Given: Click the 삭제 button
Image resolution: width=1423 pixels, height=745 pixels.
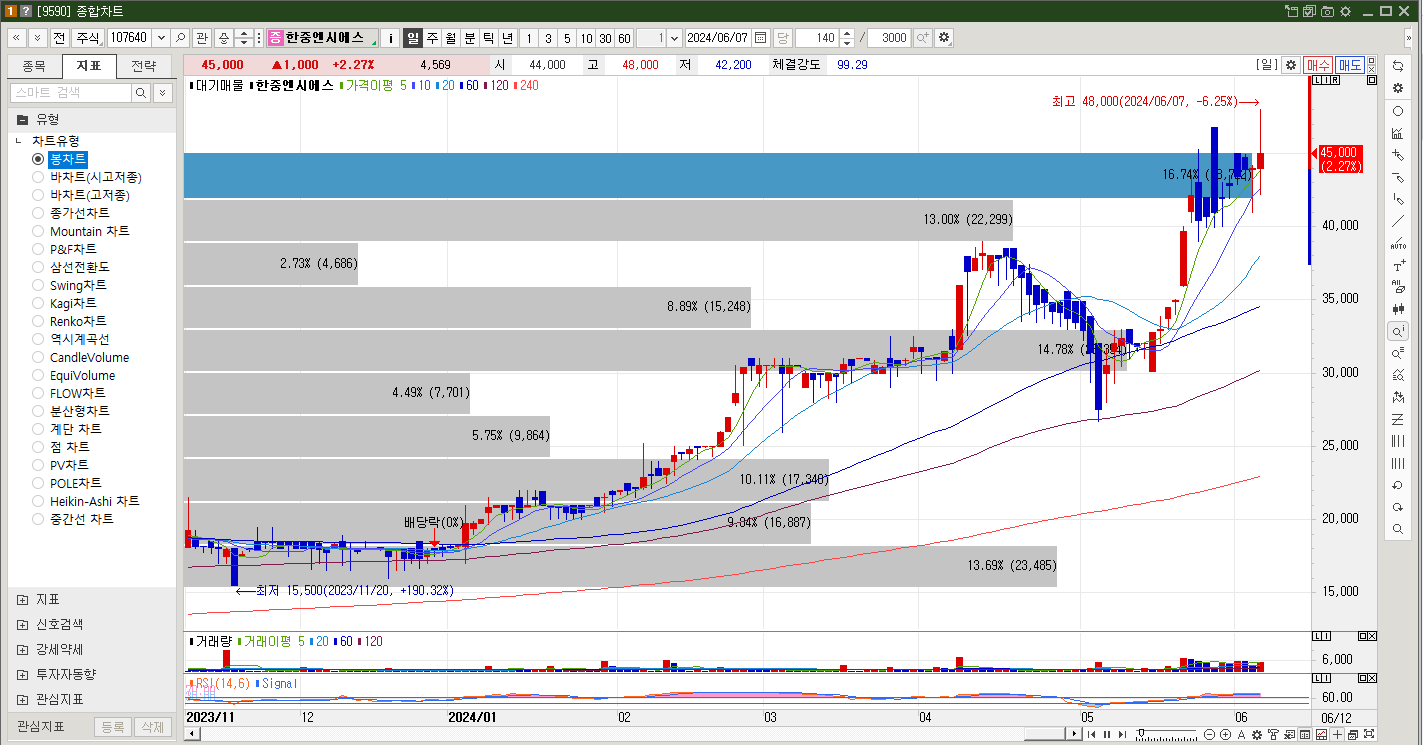Looking at the screenshot, I should click(x=151, y=727).
